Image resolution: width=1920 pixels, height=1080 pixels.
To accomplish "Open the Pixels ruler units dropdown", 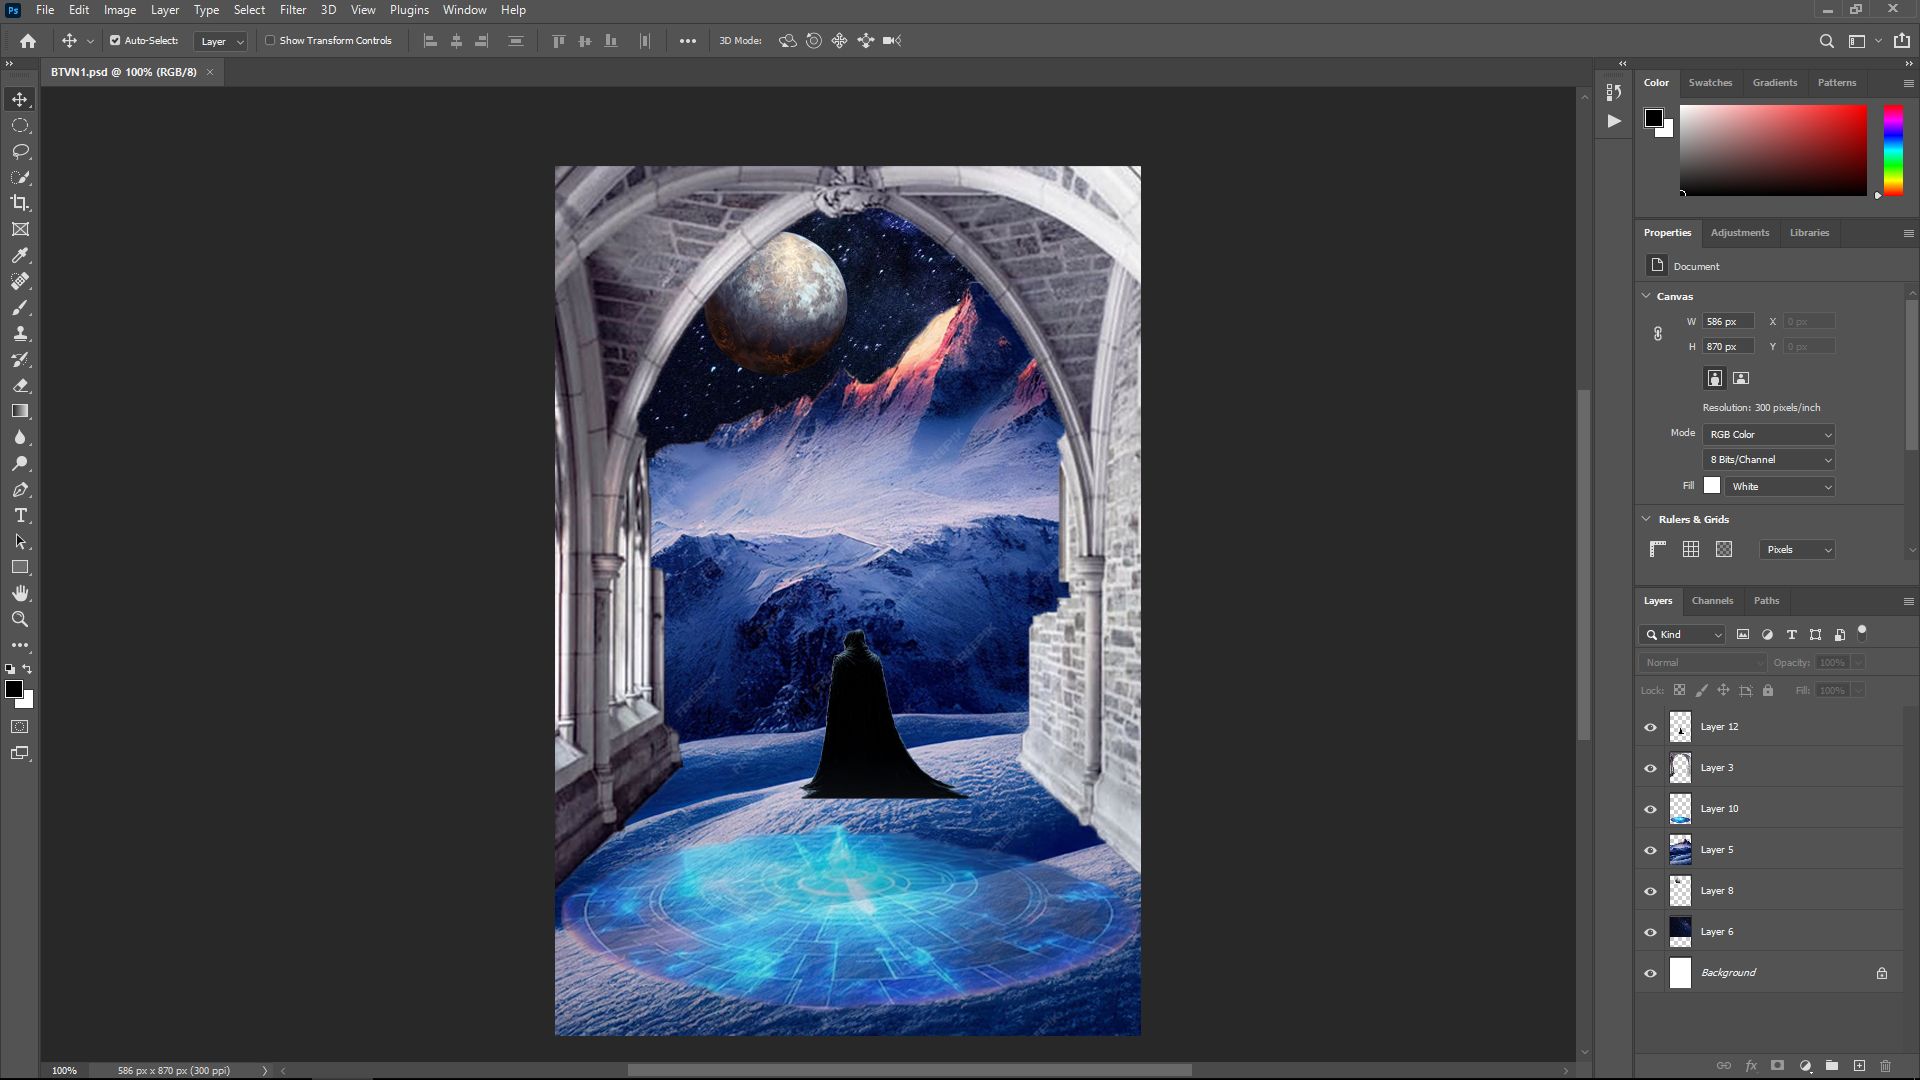I will 1797,549.
